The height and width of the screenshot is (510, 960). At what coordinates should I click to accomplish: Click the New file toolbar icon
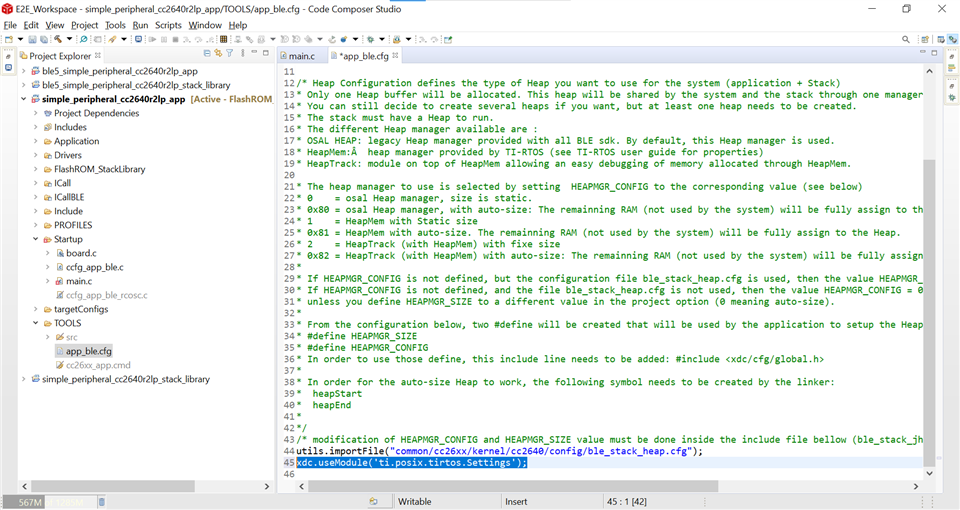pyautogui.click(x=9, y=39)
